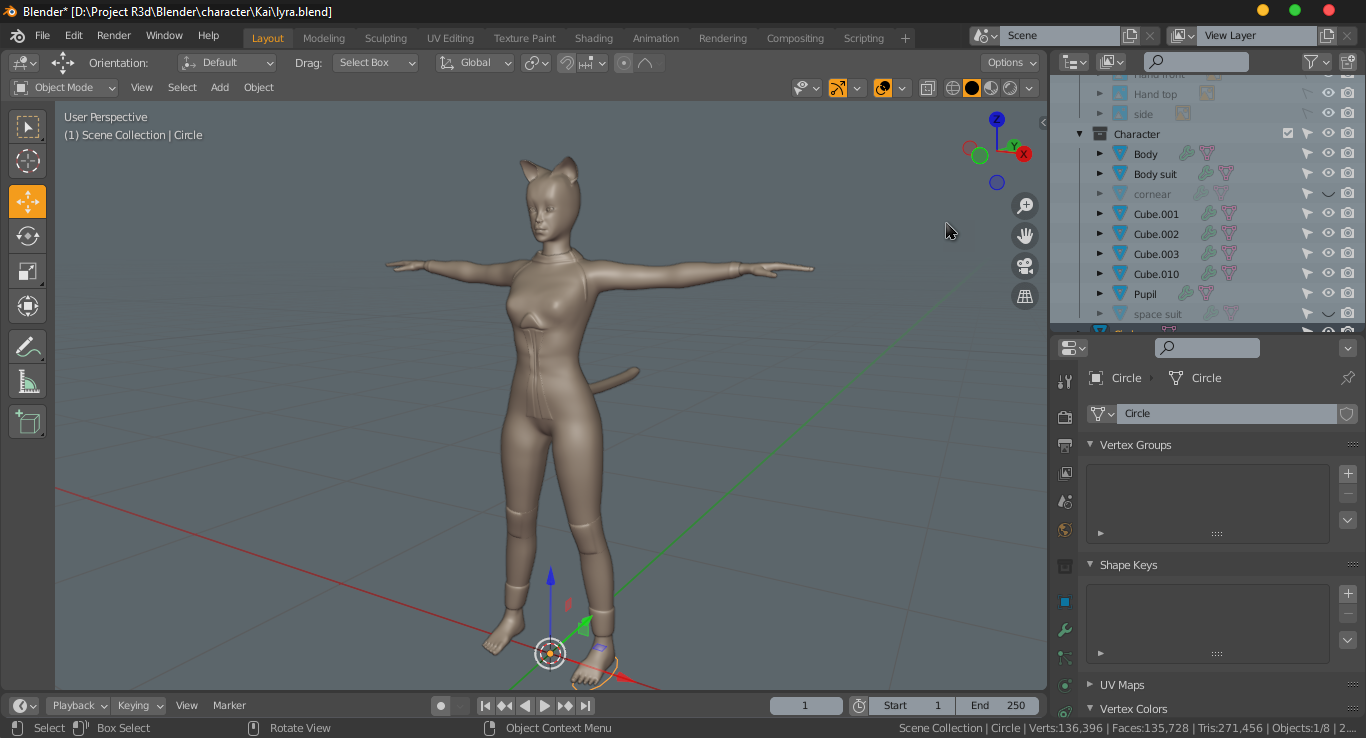
Task: Uncheck the Character collection checkbox
Action: coord(1288,133)
